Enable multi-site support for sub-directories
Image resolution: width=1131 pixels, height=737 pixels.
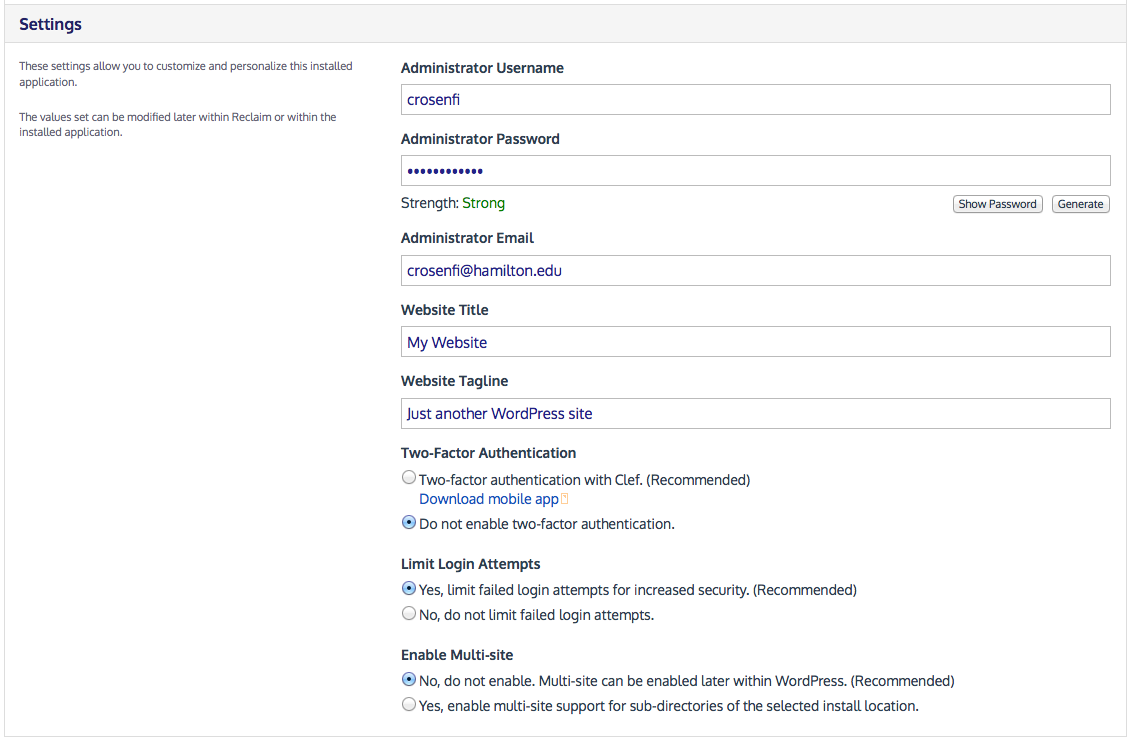click(x=409, y=704)
